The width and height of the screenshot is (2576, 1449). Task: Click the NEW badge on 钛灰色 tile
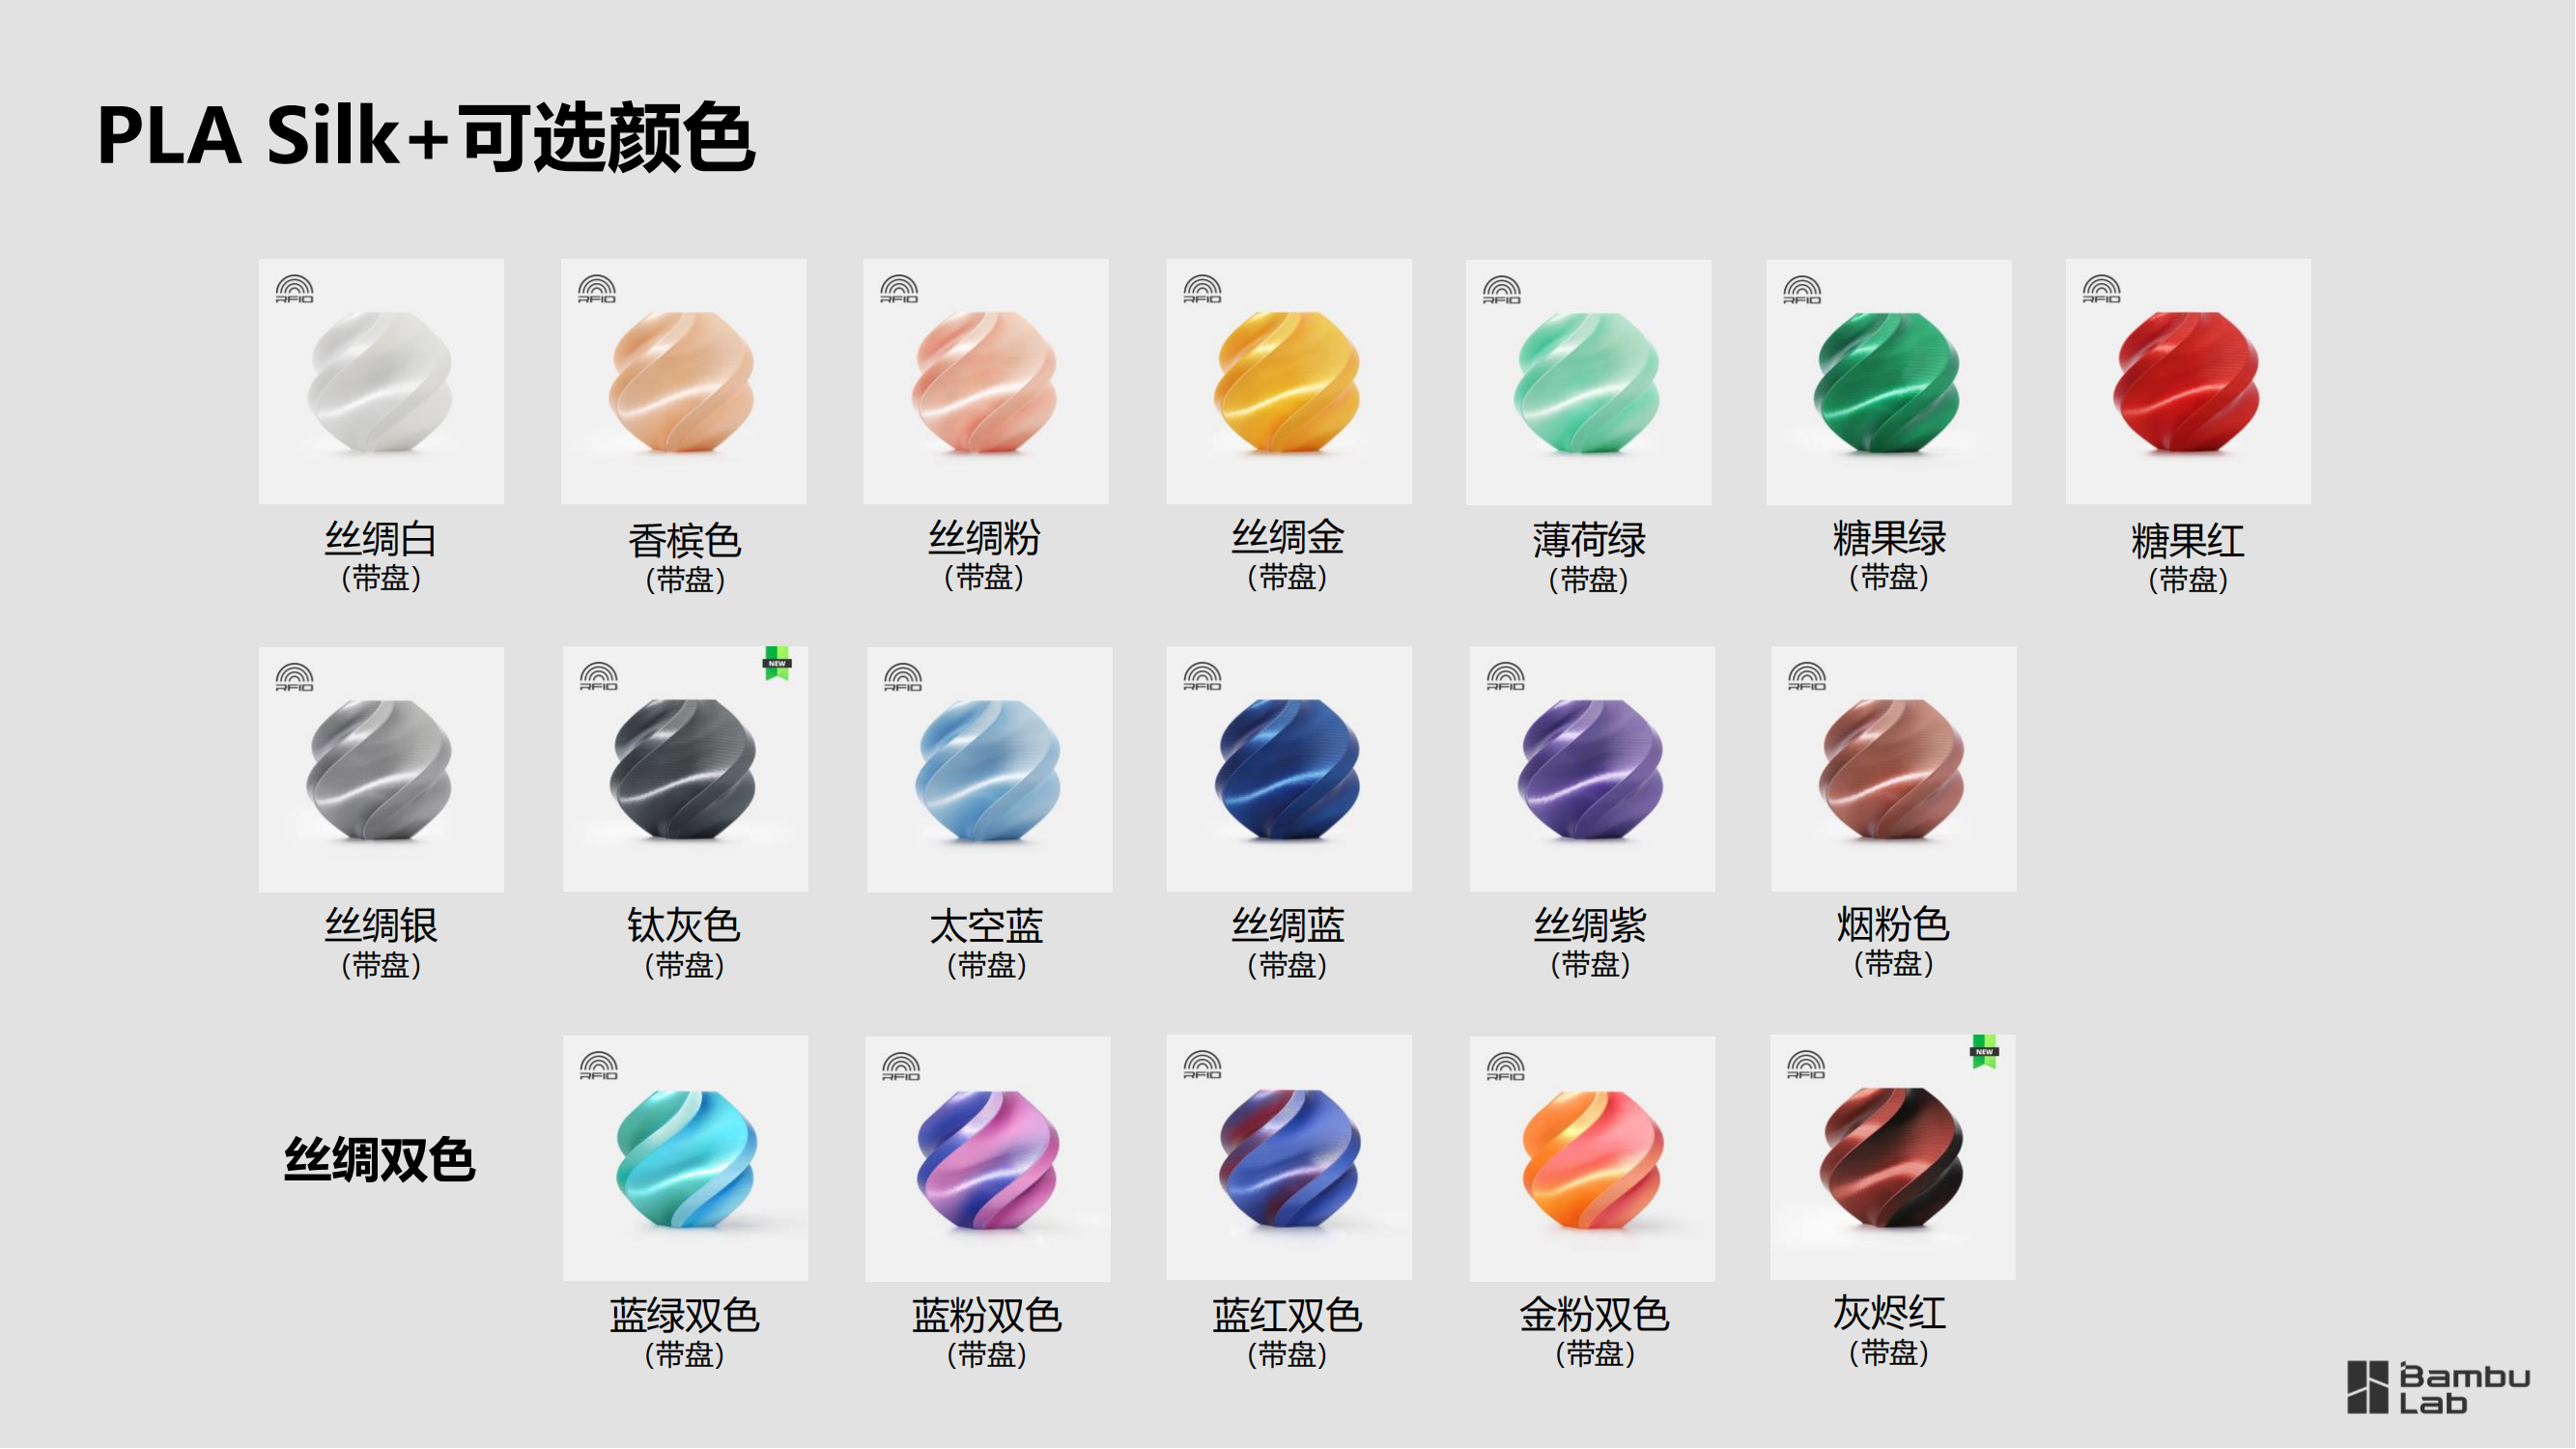point(777,664)
